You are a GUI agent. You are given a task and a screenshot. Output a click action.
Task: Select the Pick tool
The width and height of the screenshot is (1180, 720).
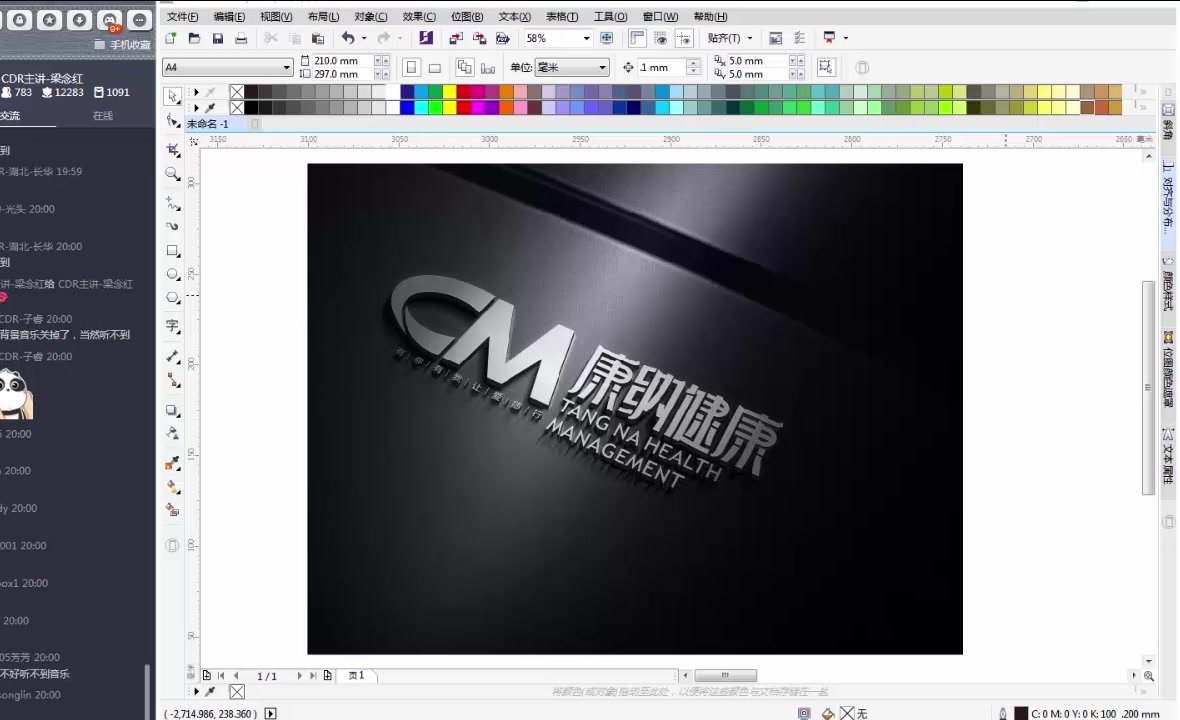172,96
